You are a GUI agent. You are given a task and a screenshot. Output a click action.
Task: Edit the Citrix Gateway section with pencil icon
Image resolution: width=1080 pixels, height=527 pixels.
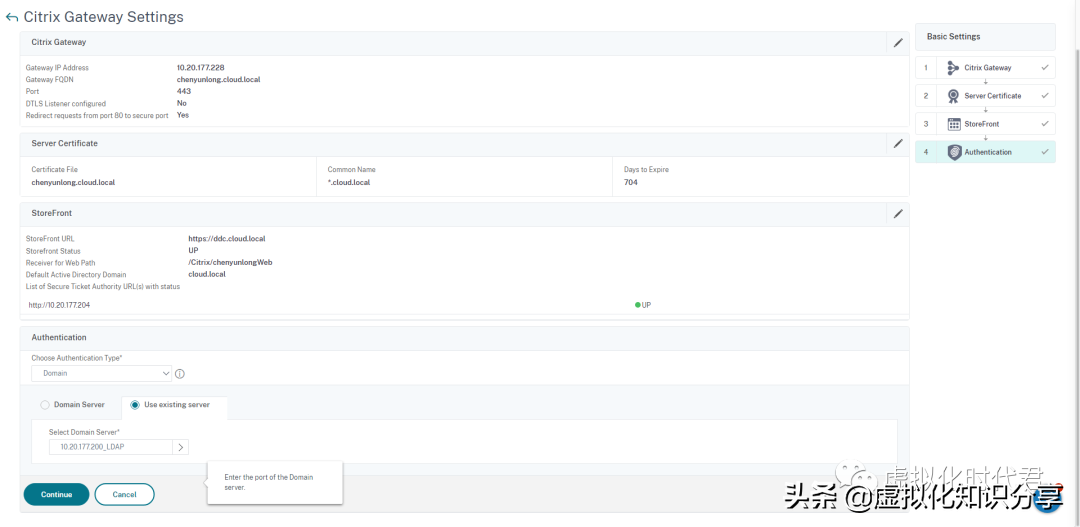click(x=897, y=43)
